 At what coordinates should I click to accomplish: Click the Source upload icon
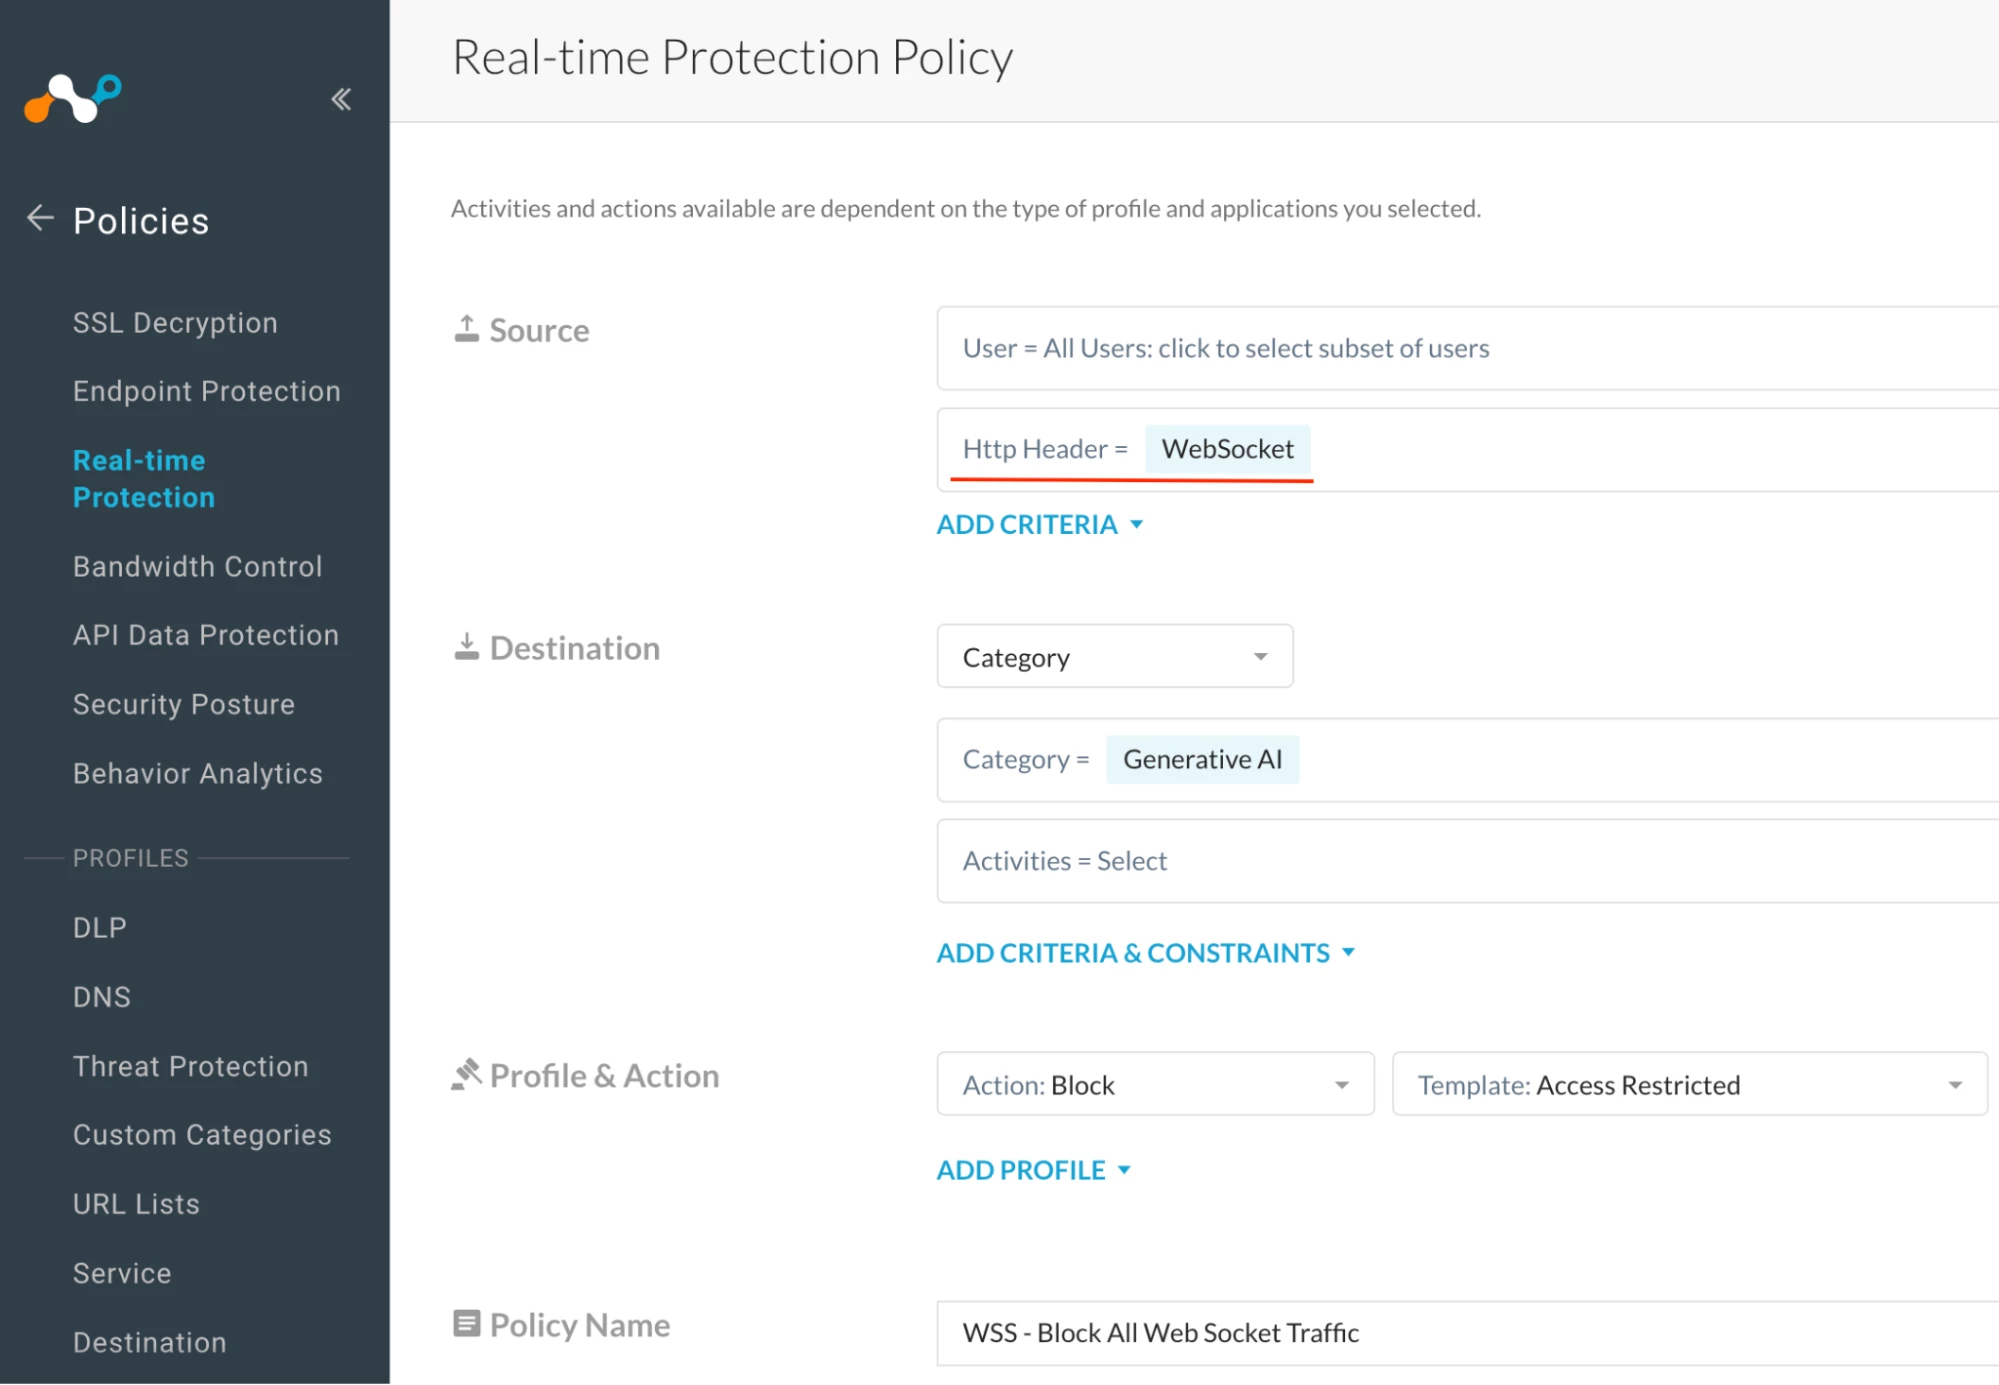pos(466,329)
